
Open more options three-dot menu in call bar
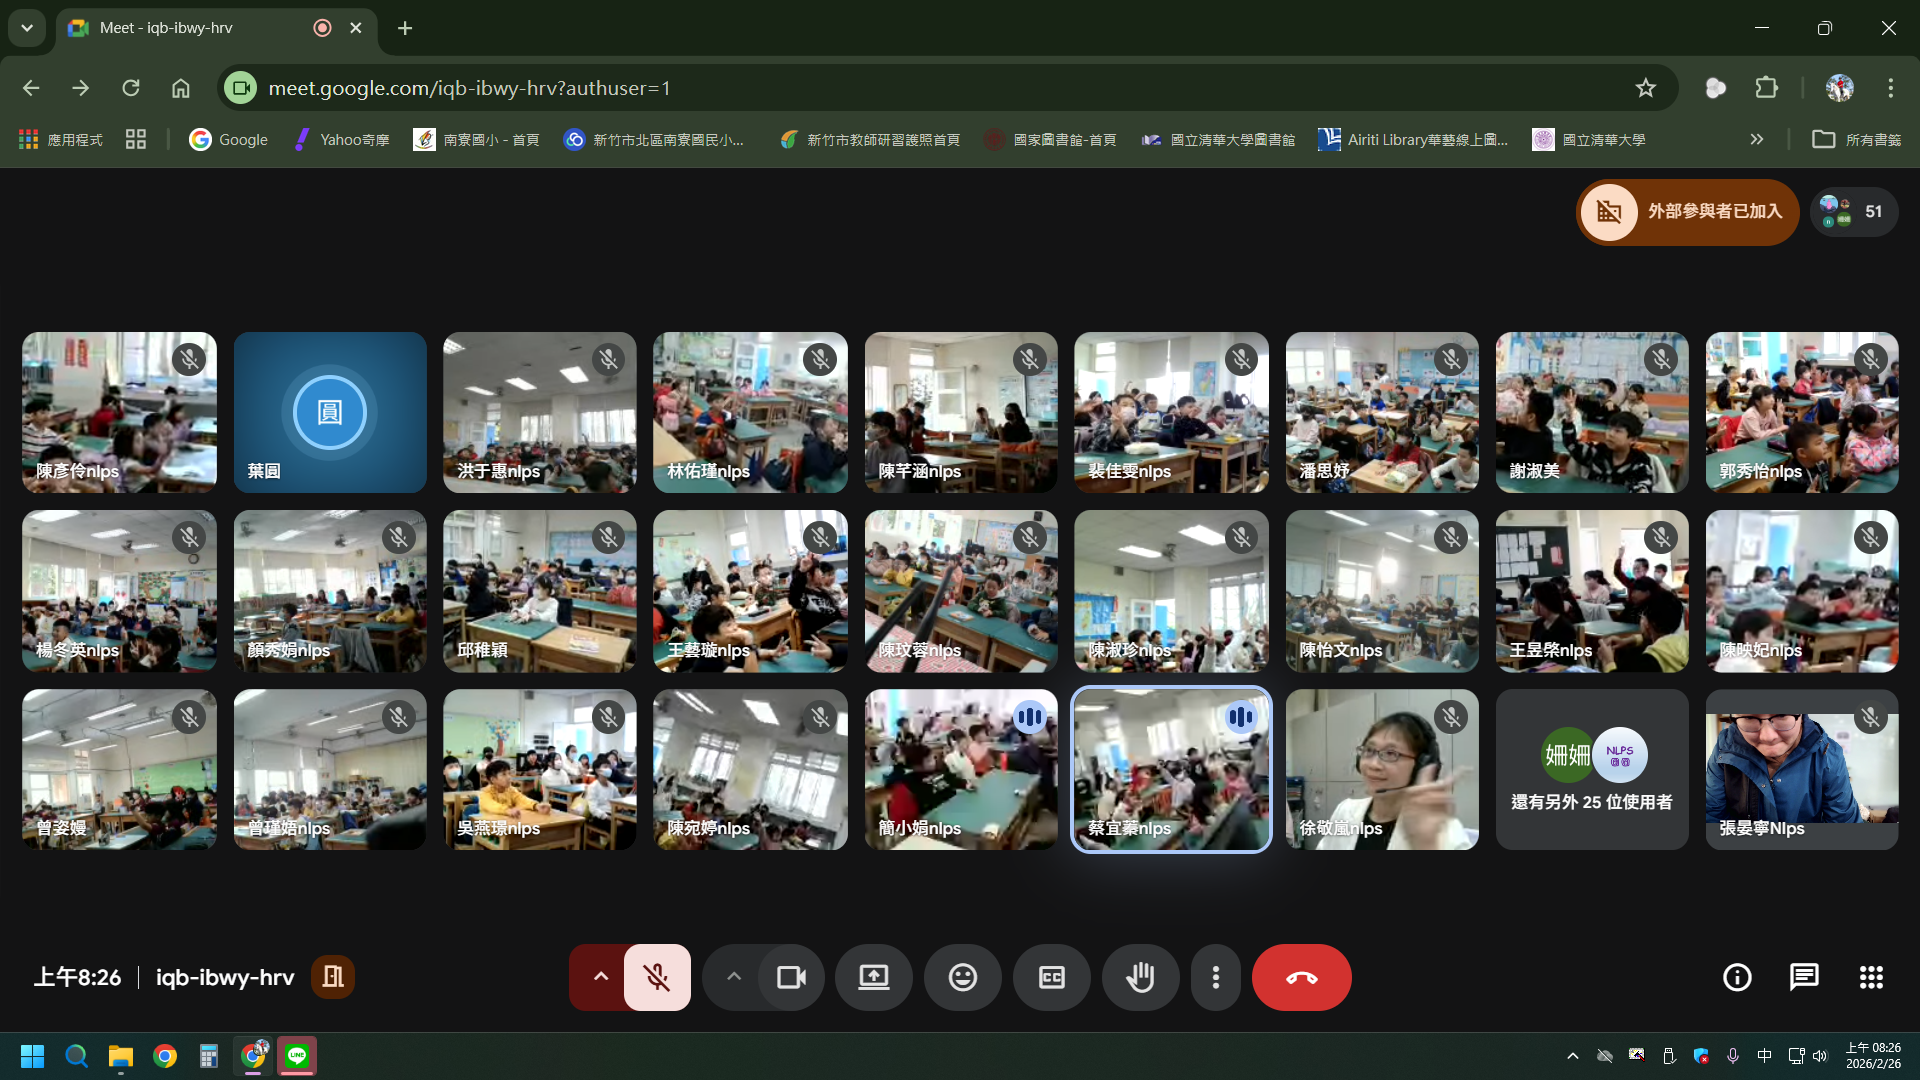pos(1215,977)
